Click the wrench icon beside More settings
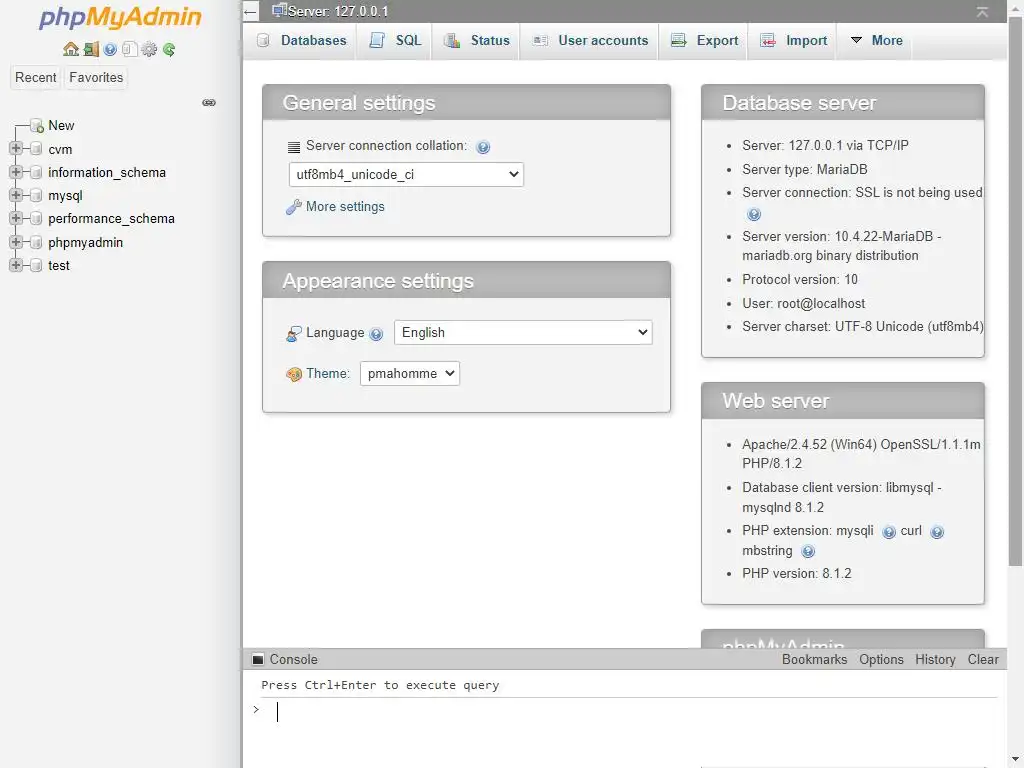The height and width of the screenshot is (768, 1024). tap(293, 207)
